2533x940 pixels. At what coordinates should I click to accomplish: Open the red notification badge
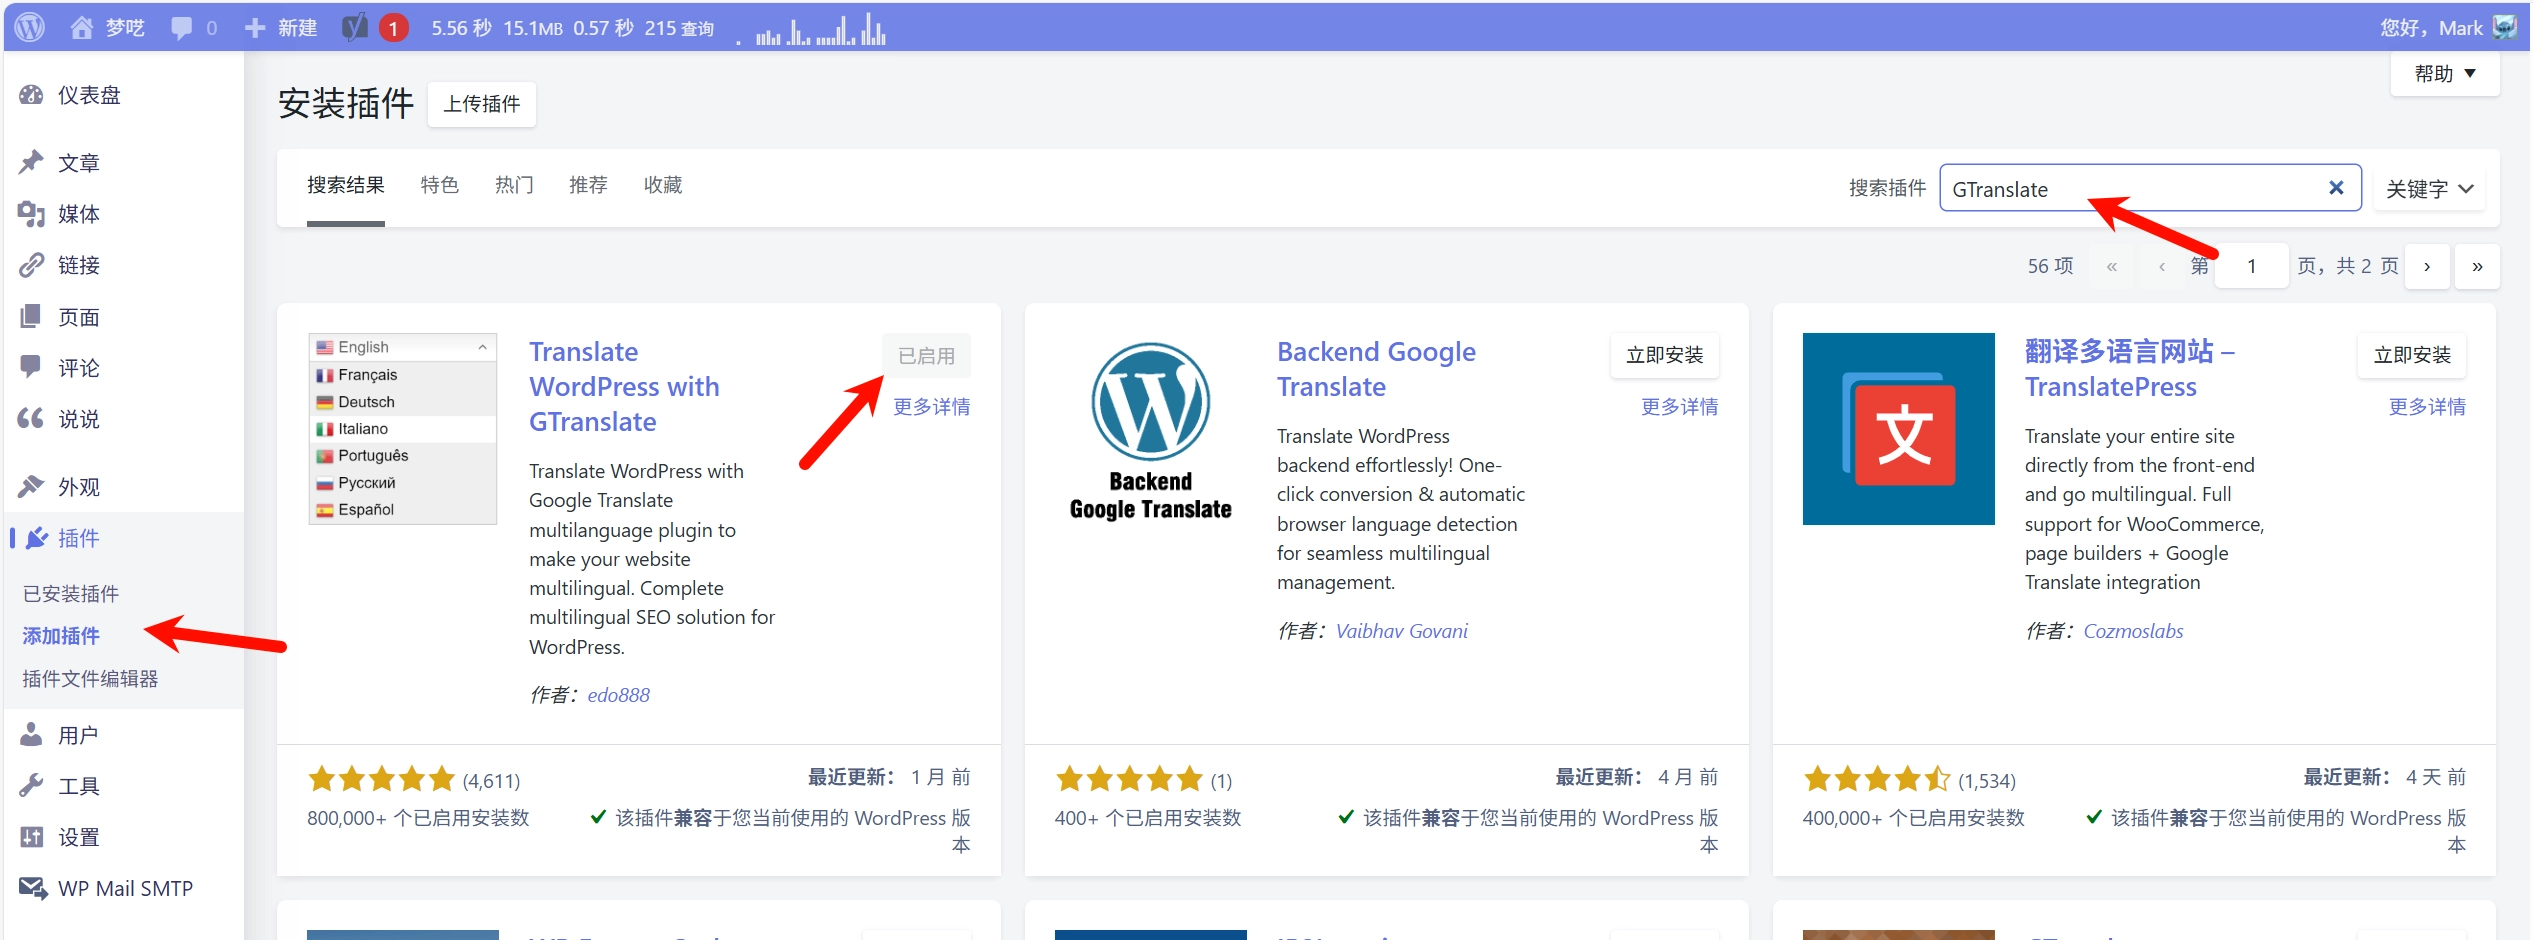(x=394, y=28)
